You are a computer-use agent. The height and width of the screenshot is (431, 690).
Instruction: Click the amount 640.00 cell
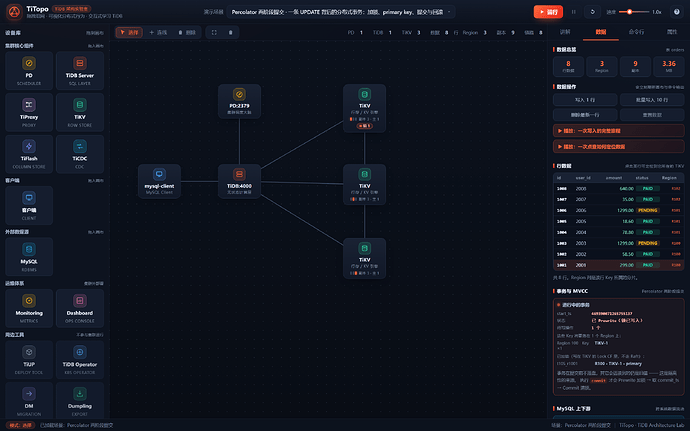(x=626, y=188)
